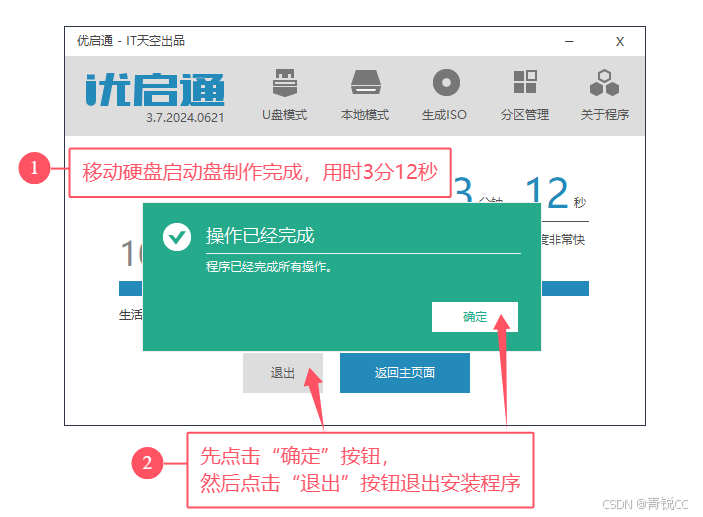This screenshot has width=703, height=517.
Task: Open the 分区管理 grid icon
Action: (525, 82)
